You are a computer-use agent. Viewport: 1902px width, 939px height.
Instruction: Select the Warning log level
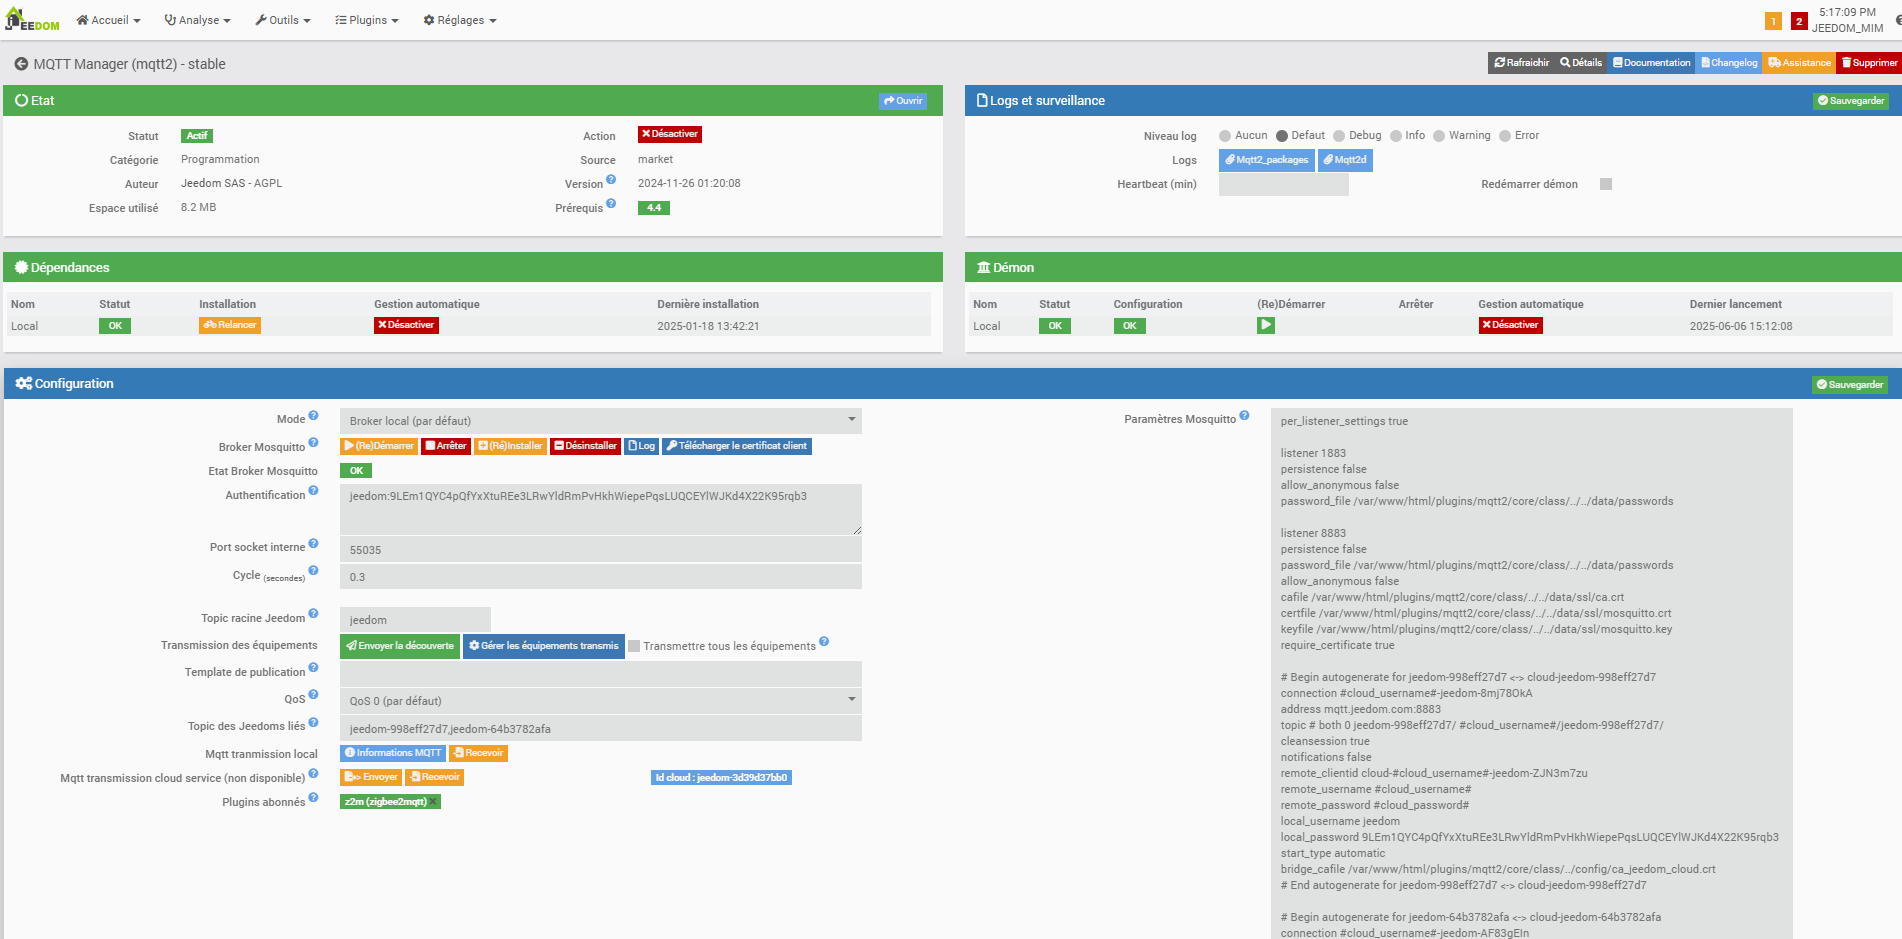1439,136
